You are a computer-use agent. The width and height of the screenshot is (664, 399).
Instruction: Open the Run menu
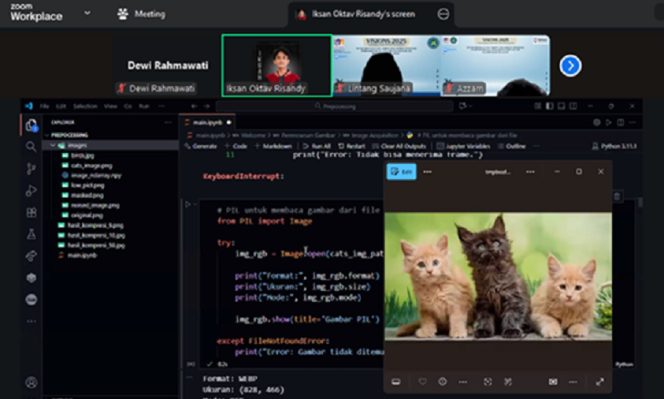pyautogui.click(x=144, y=106)
